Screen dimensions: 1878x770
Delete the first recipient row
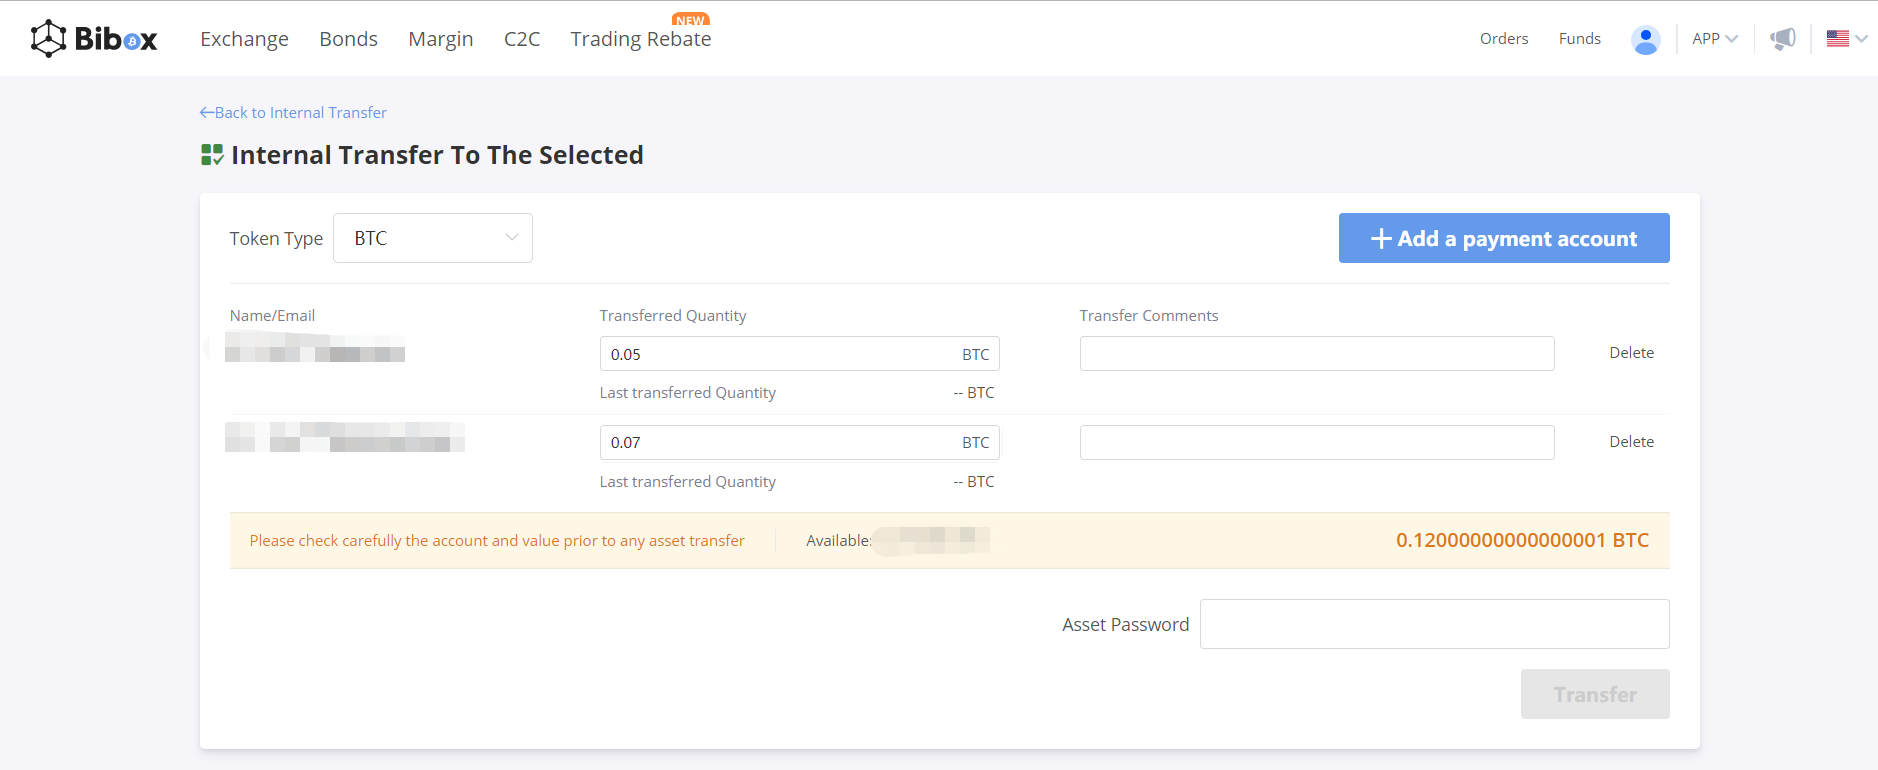coord(1631,353)
